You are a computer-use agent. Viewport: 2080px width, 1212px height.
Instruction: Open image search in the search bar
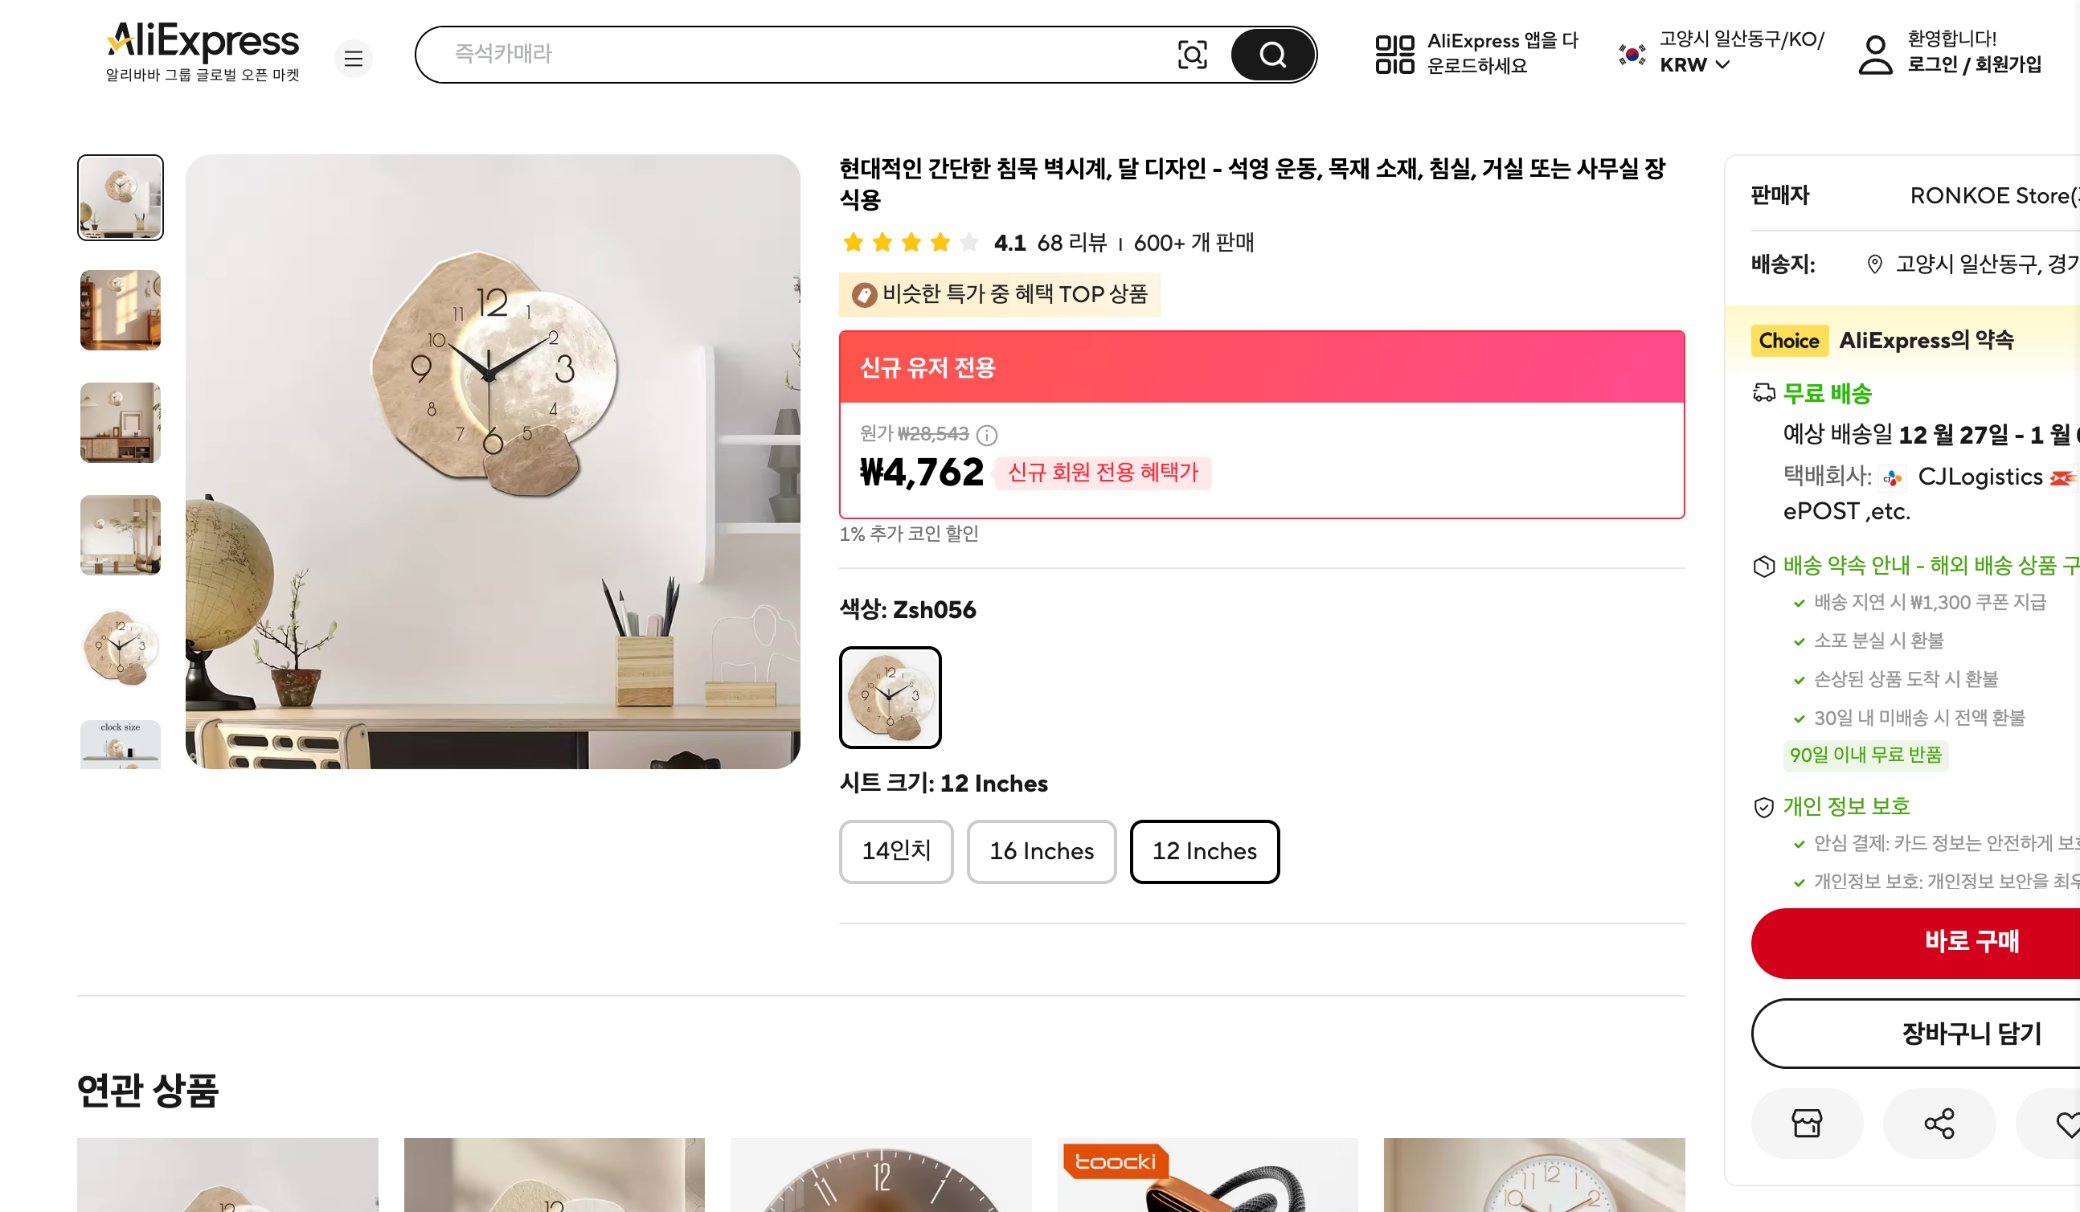(1191, 55)
